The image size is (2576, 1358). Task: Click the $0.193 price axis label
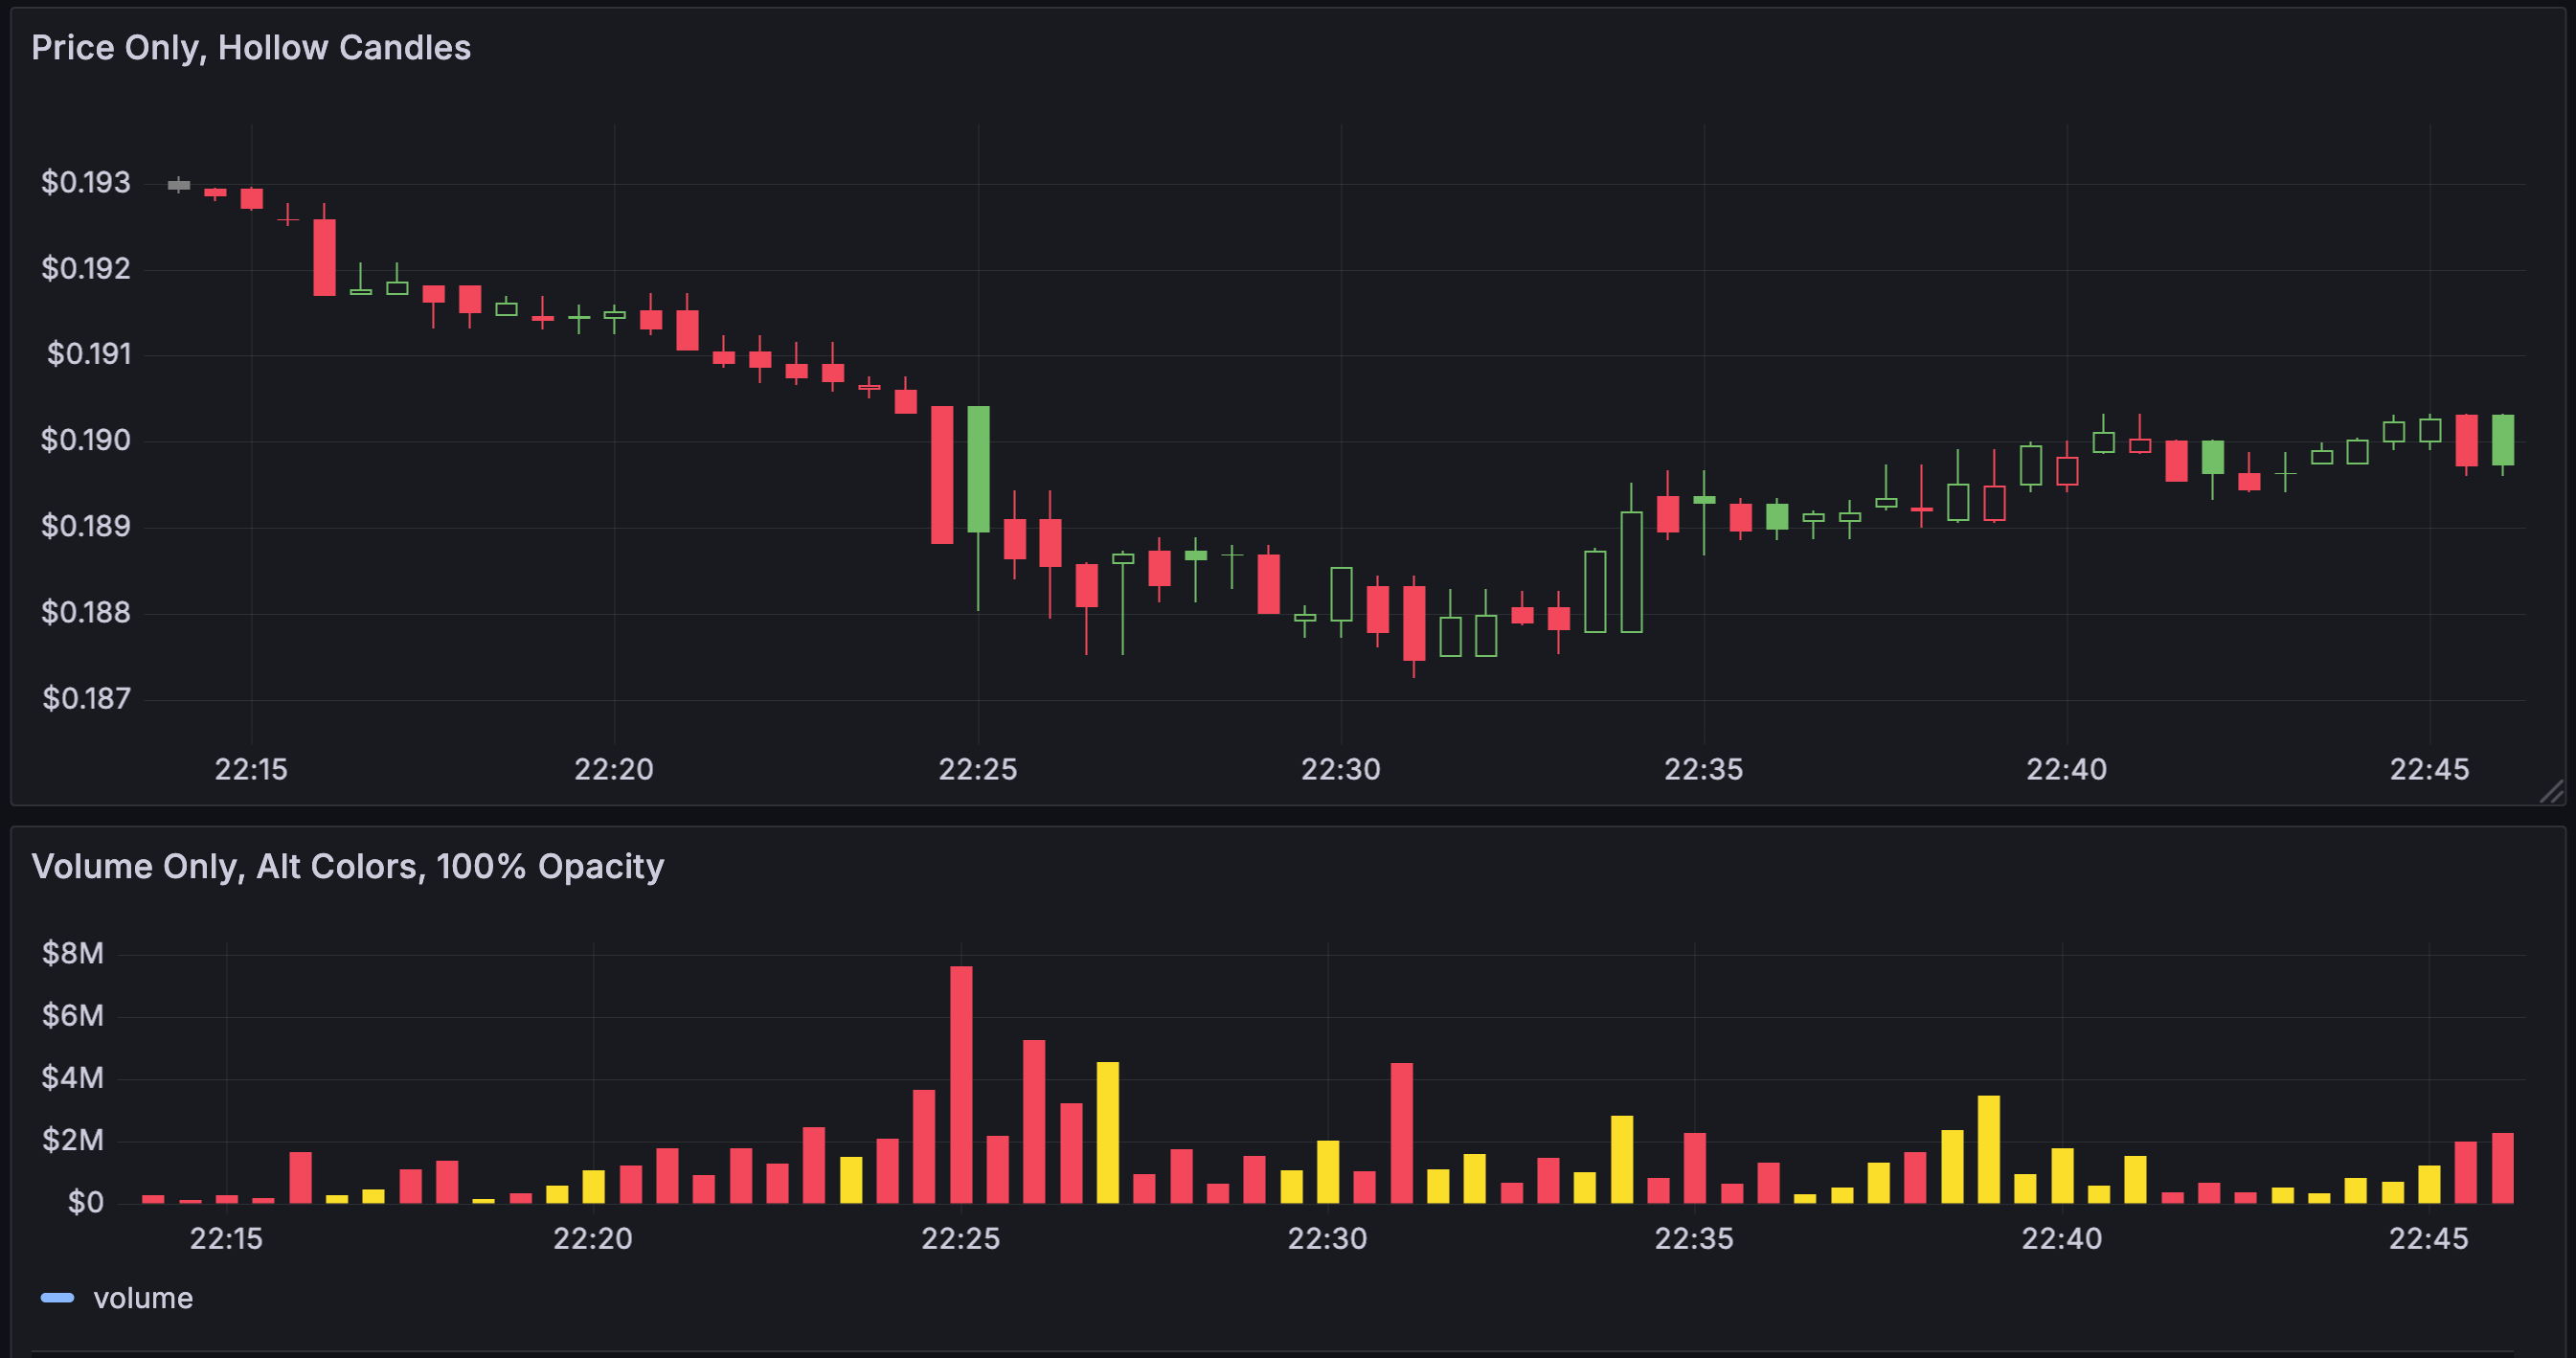point(85,182)
